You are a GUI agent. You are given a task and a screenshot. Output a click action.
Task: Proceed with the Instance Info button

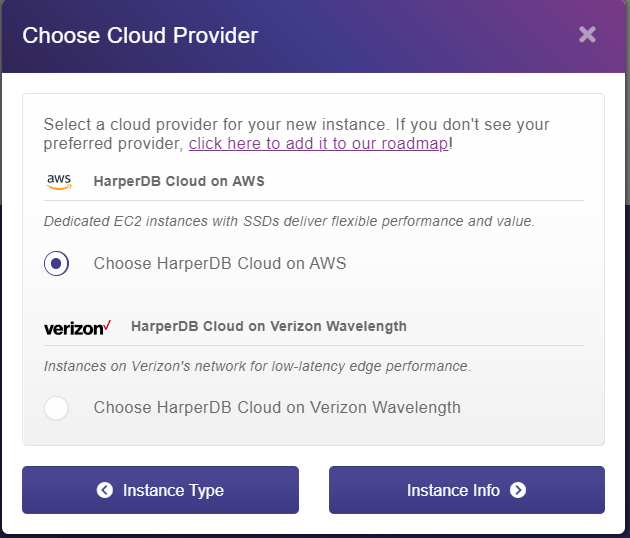(466, 490)
